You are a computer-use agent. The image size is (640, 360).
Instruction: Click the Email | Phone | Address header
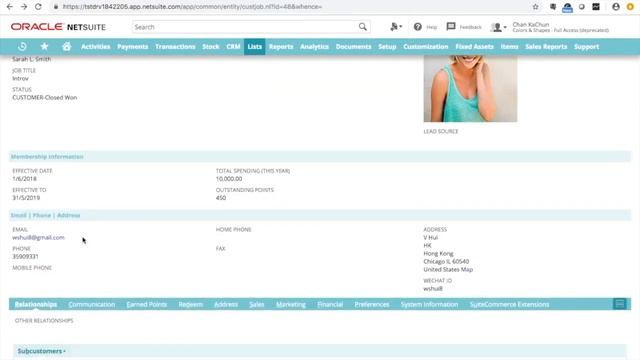(x=45, y=215)
